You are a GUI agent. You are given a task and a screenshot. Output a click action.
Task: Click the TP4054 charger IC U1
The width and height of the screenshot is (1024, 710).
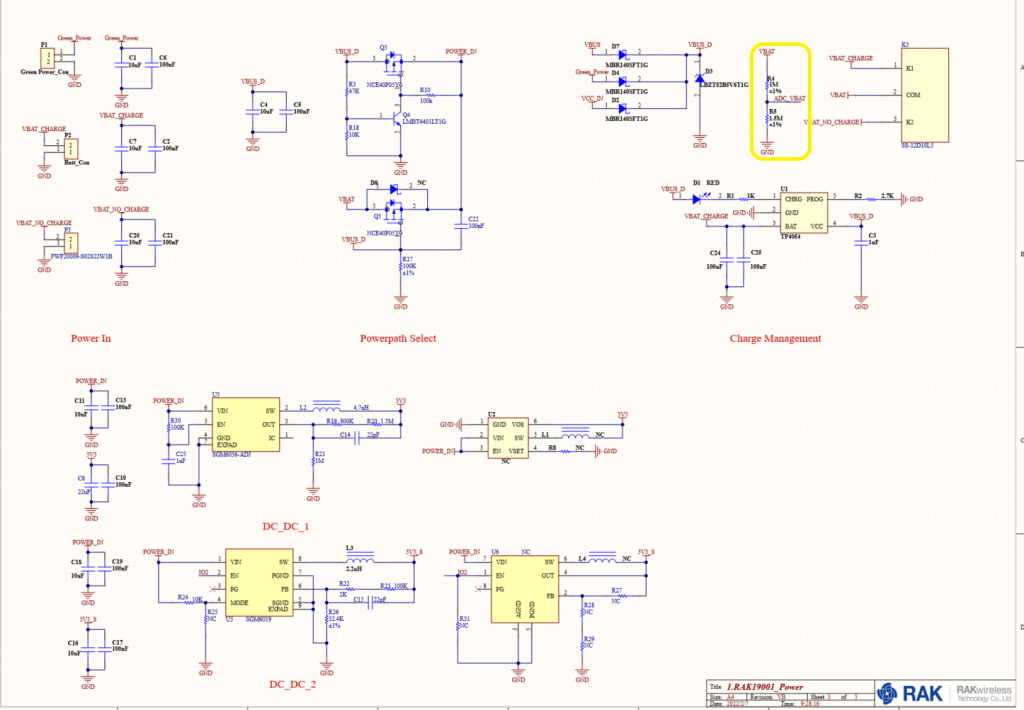804,213
